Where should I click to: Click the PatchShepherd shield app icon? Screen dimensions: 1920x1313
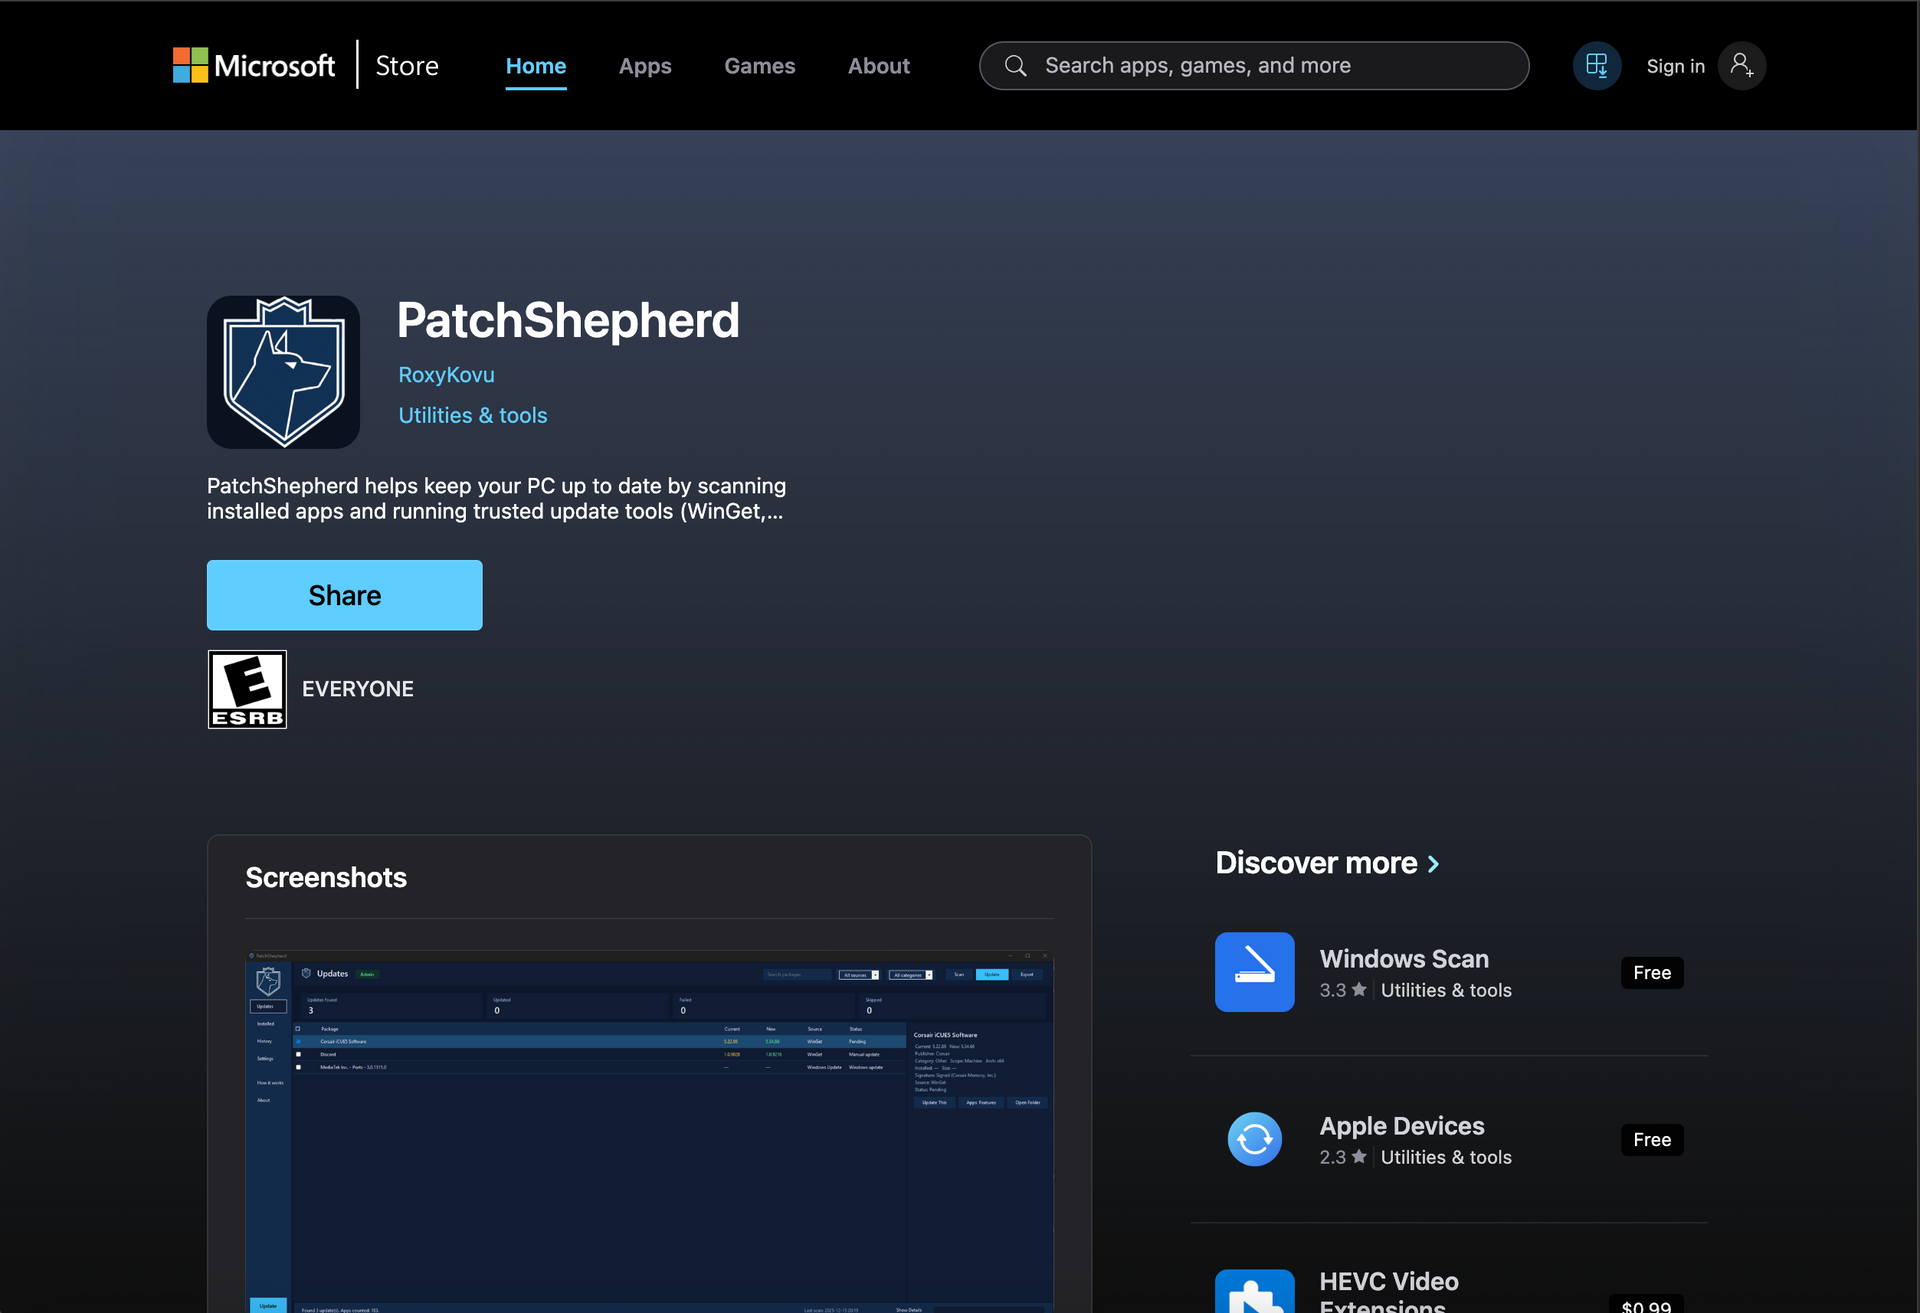pos(283,372)
